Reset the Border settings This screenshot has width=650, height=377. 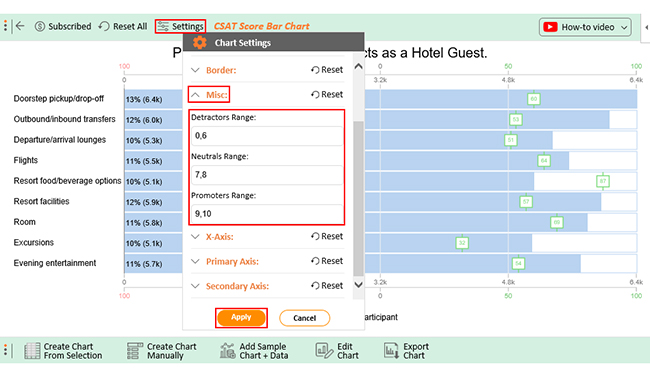[327, 70]
